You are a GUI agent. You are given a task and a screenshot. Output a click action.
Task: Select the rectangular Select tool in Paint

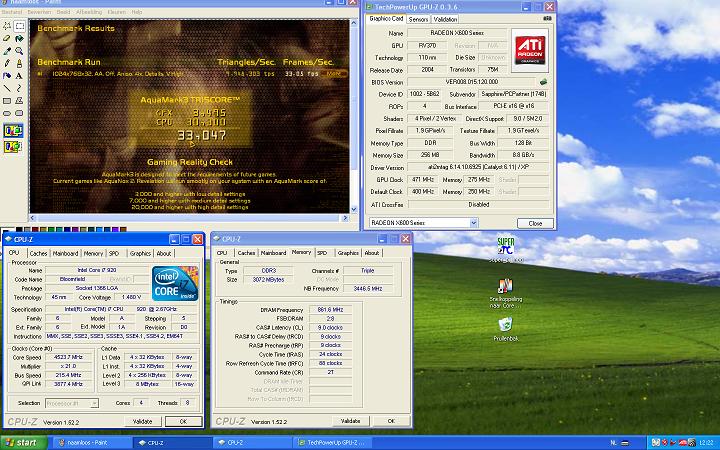pos(19,26)
